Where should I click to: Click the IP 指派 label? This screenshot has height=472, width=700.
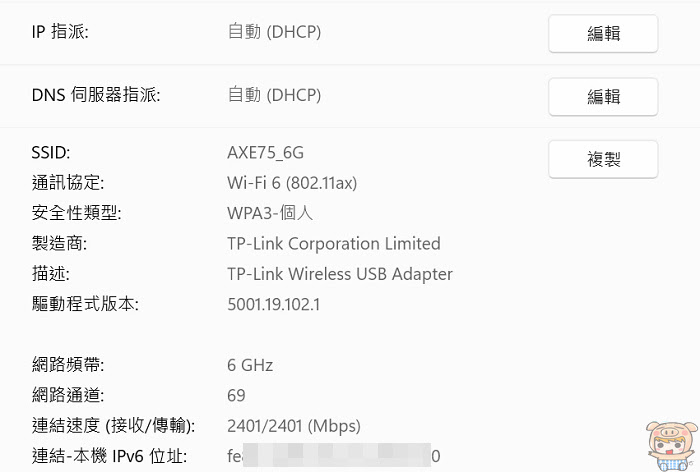[x=60, y=32]
